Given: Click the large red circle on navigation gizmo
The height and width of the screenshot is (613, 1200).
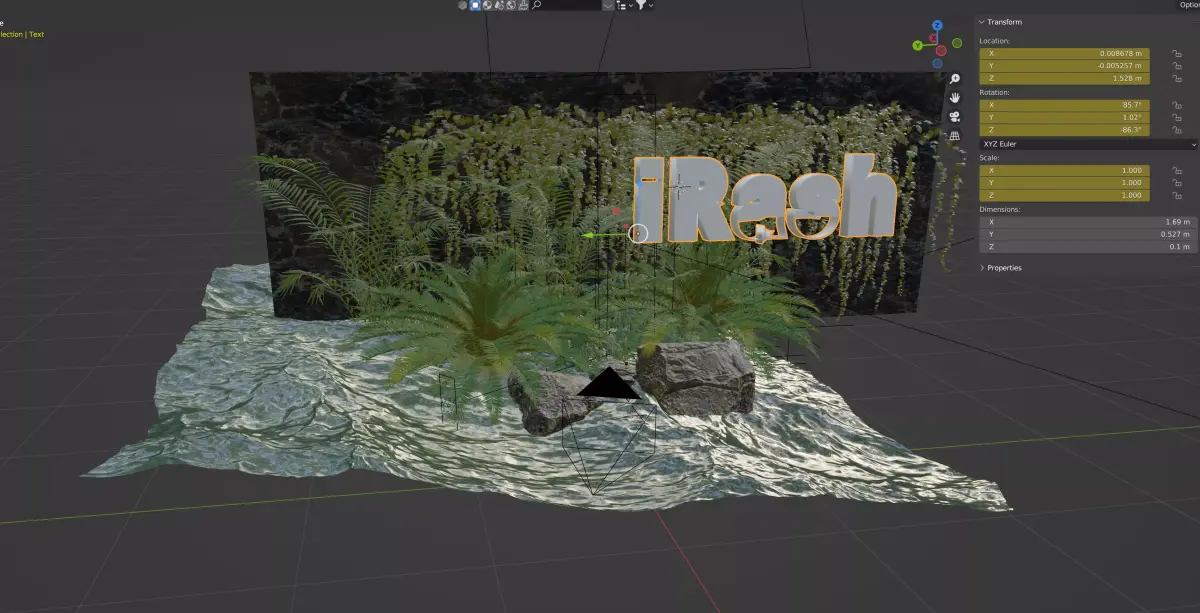Looking at the screenshot, I should 941,51.
